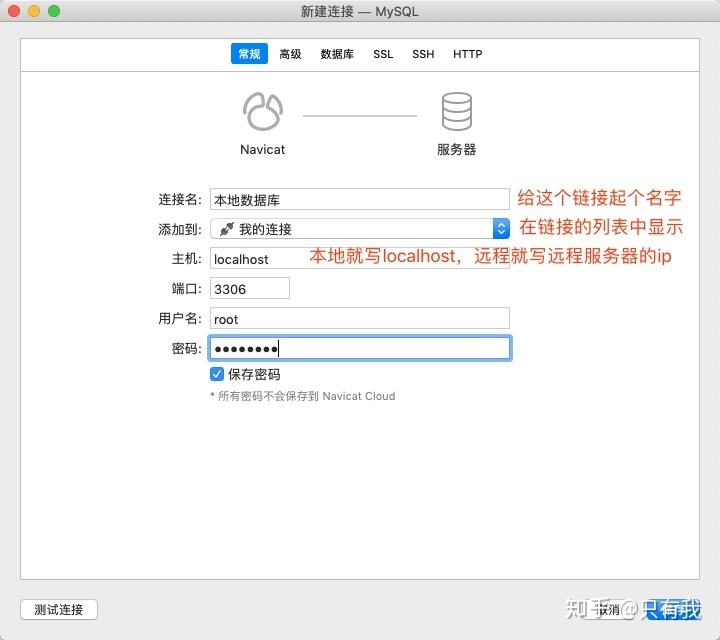Switch to the 常规 tab
The width and height of the screenshot is (720, 640).
pyautogui.click(x=249, y=54)
